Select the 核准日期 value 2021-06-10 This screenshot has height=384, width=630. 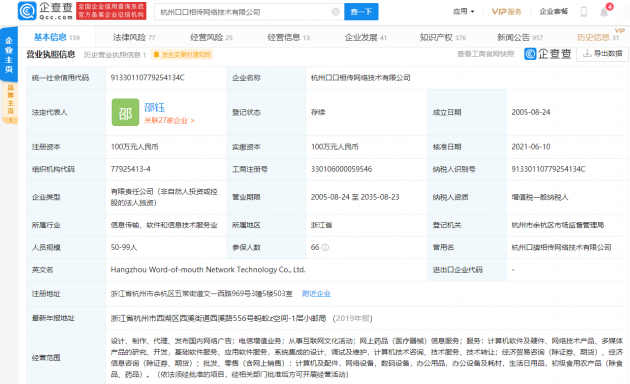point(531,147)
